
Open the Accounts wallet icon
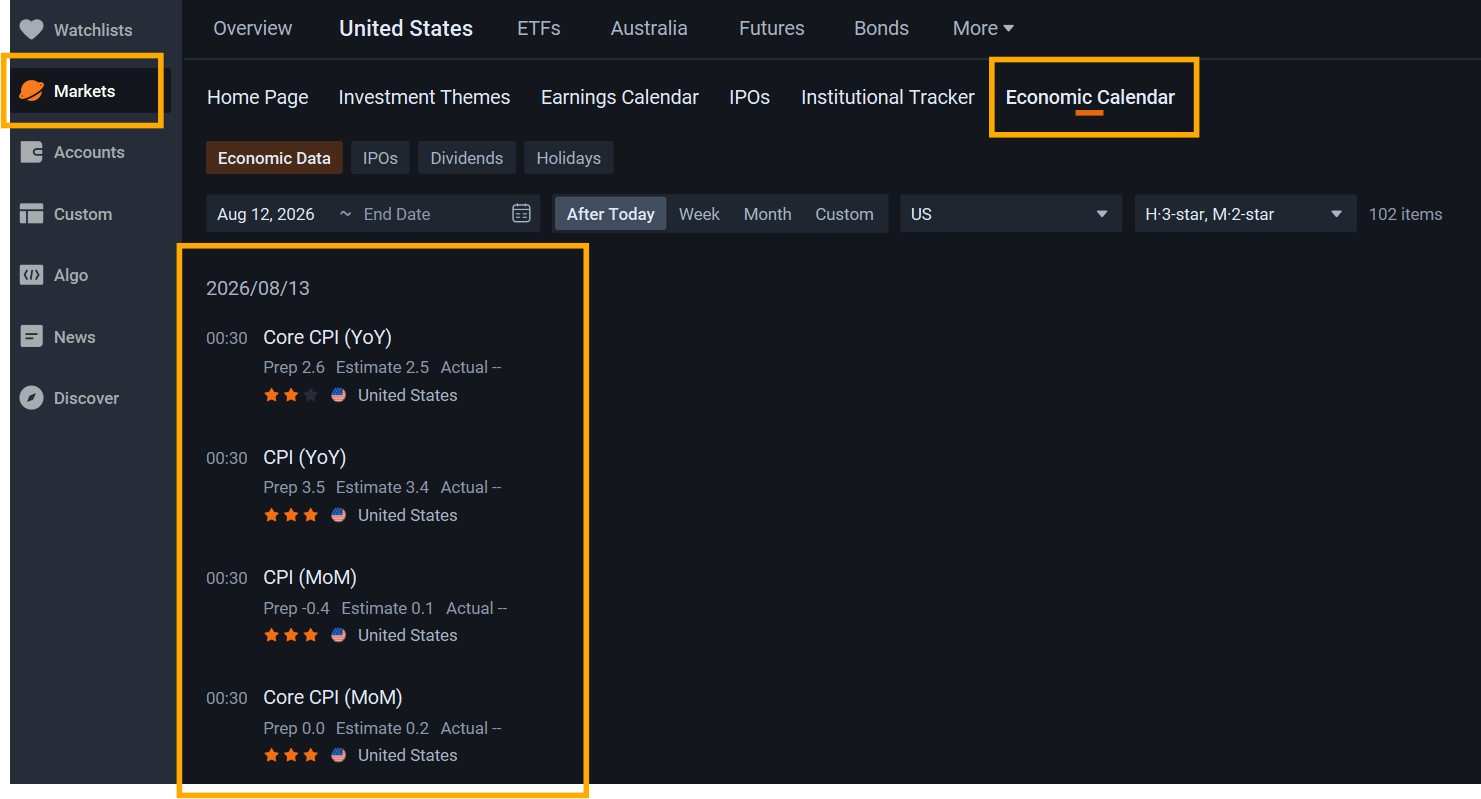pyautogui.click(x=32, y=152)
